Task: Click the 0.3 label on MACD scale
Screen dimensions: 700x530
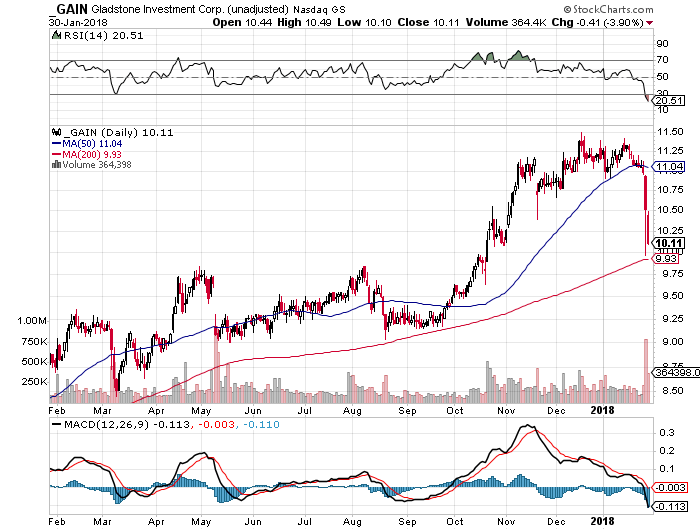Action: 667,432
